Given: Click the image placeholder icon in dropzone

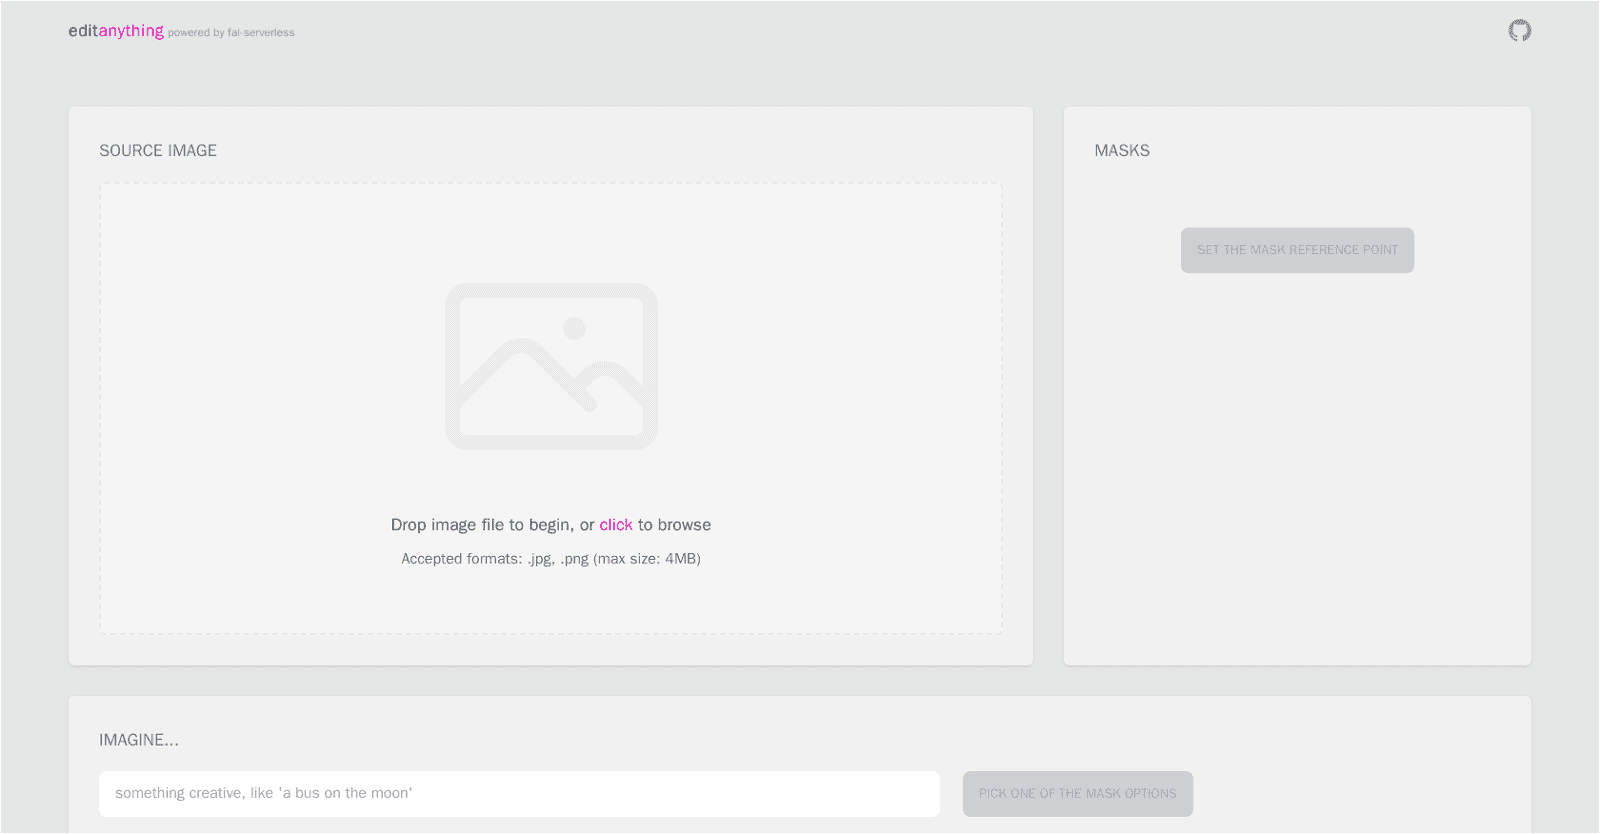Looking at the screenshot, I should (x=551, y=366).
